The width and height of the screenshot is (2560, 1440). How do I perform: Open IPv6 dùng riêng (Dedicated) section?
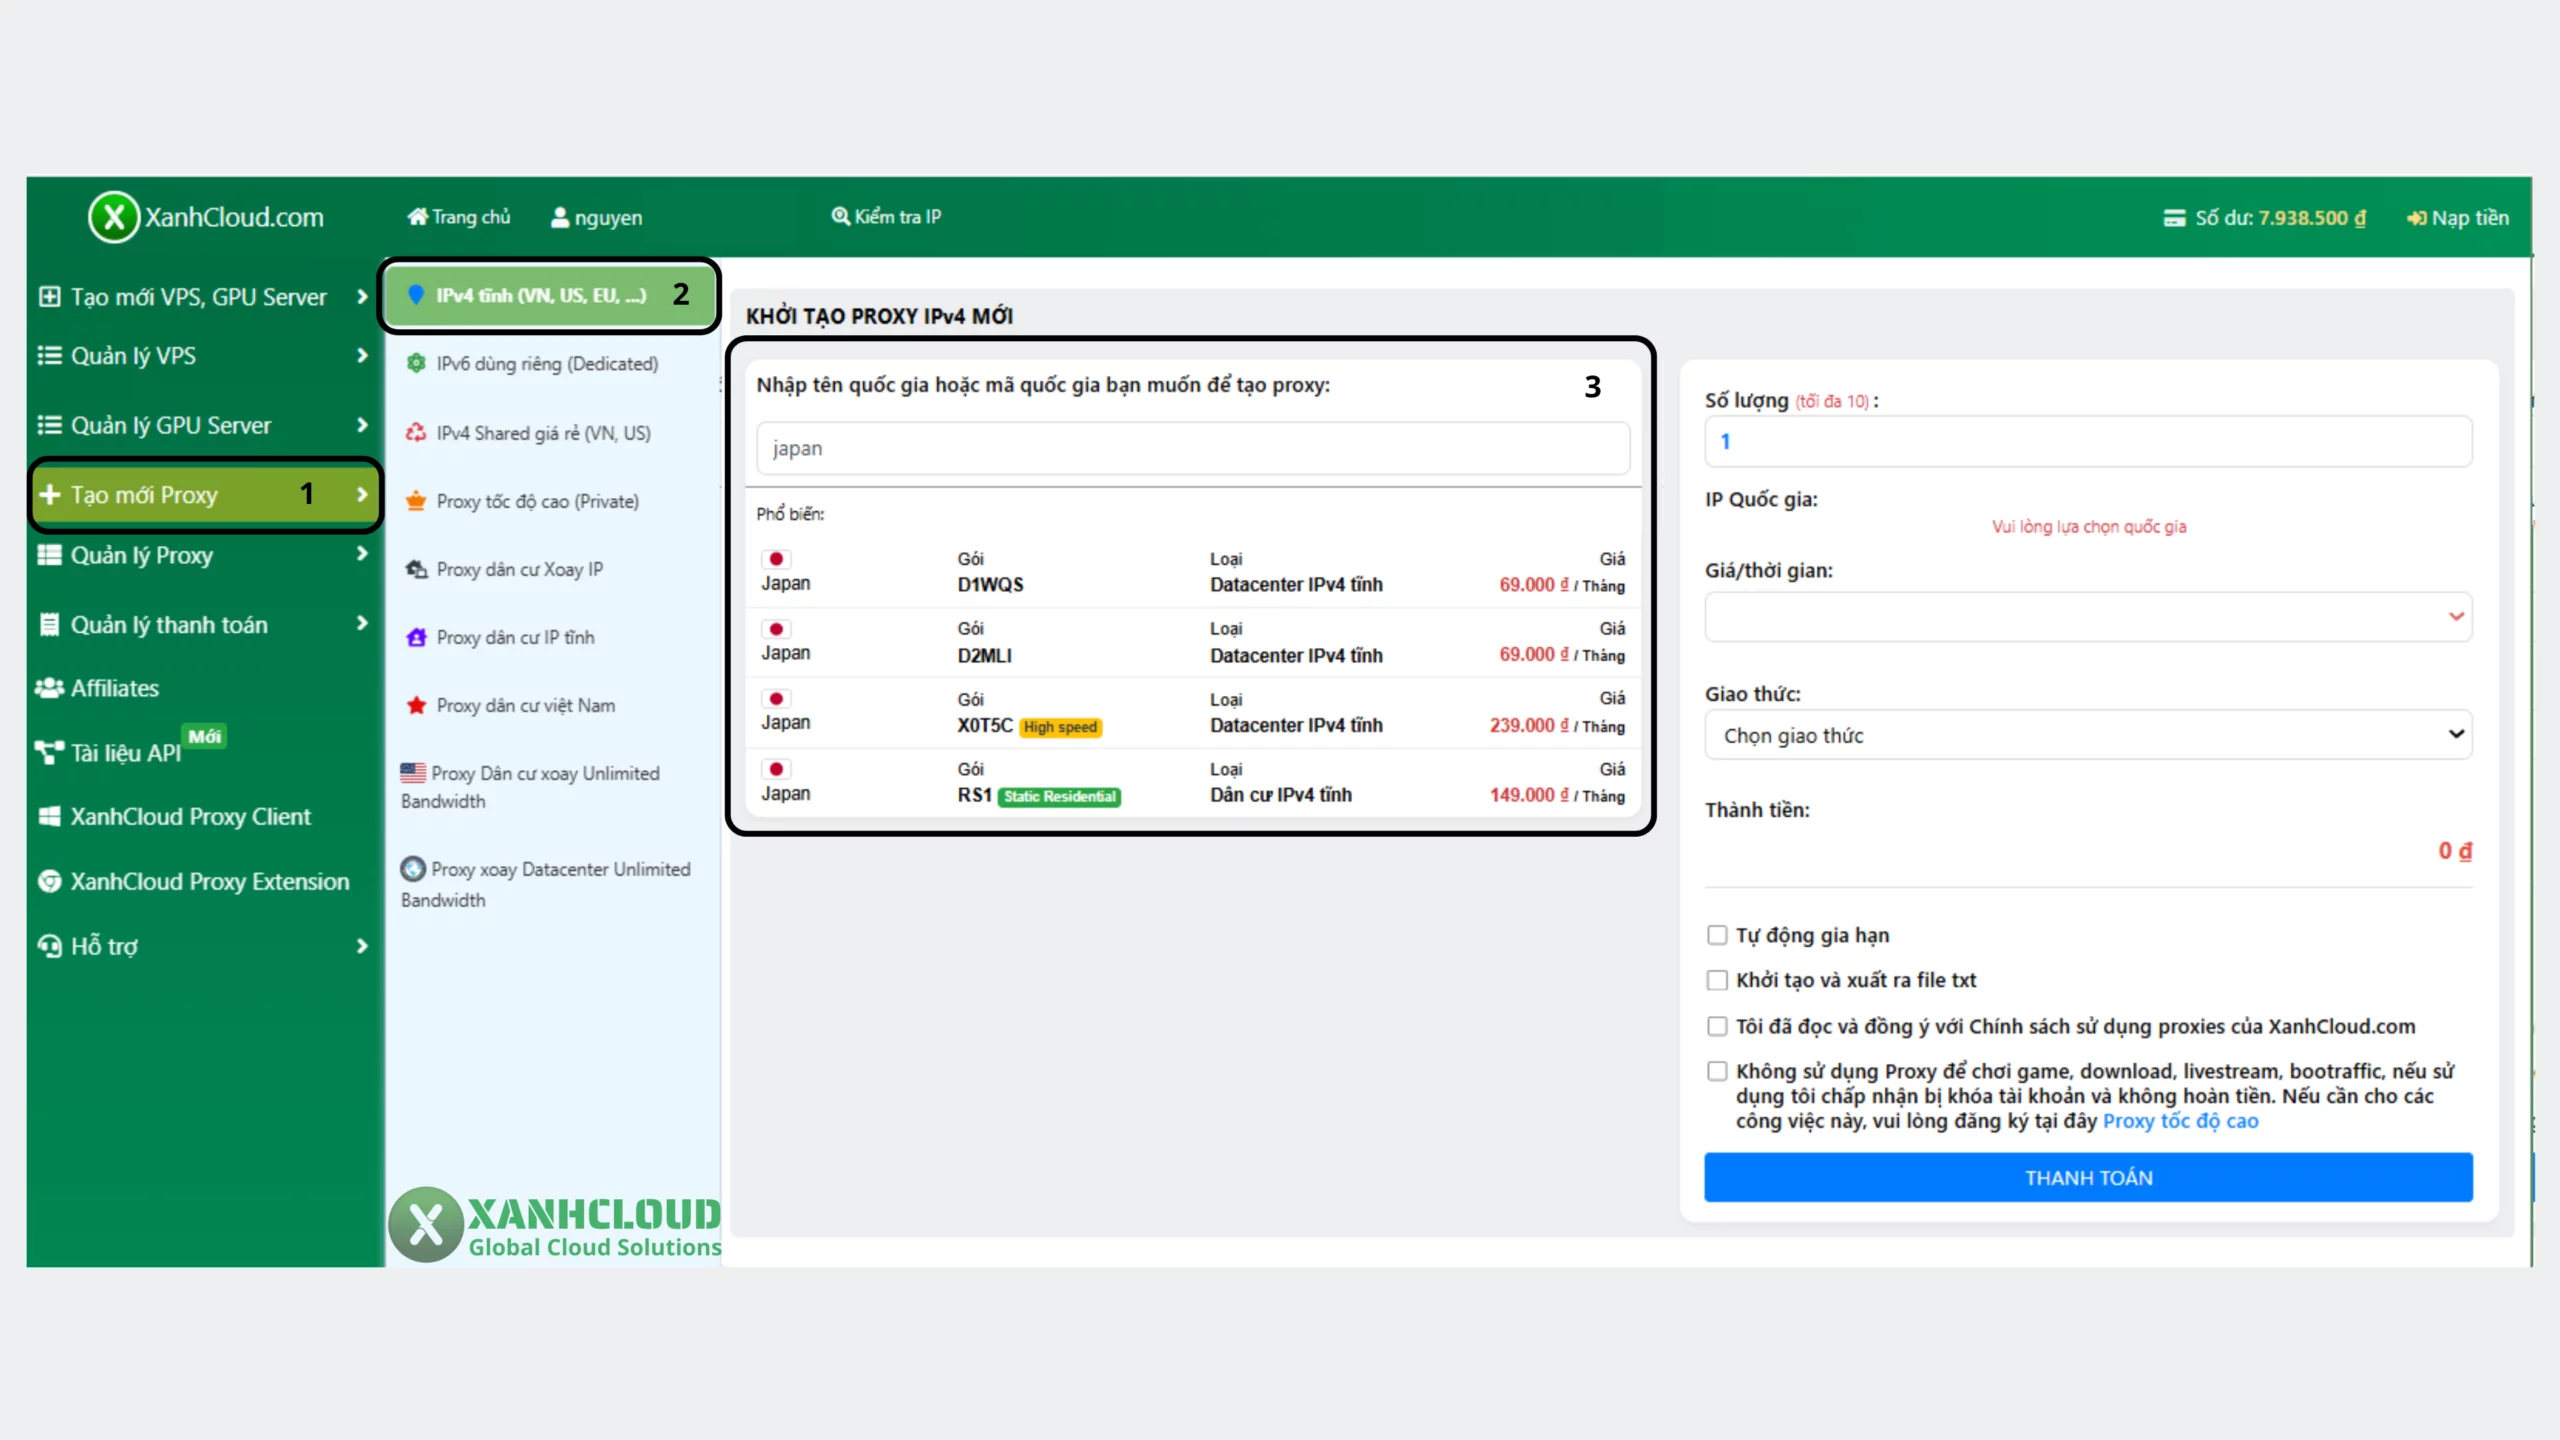point(546,364)
